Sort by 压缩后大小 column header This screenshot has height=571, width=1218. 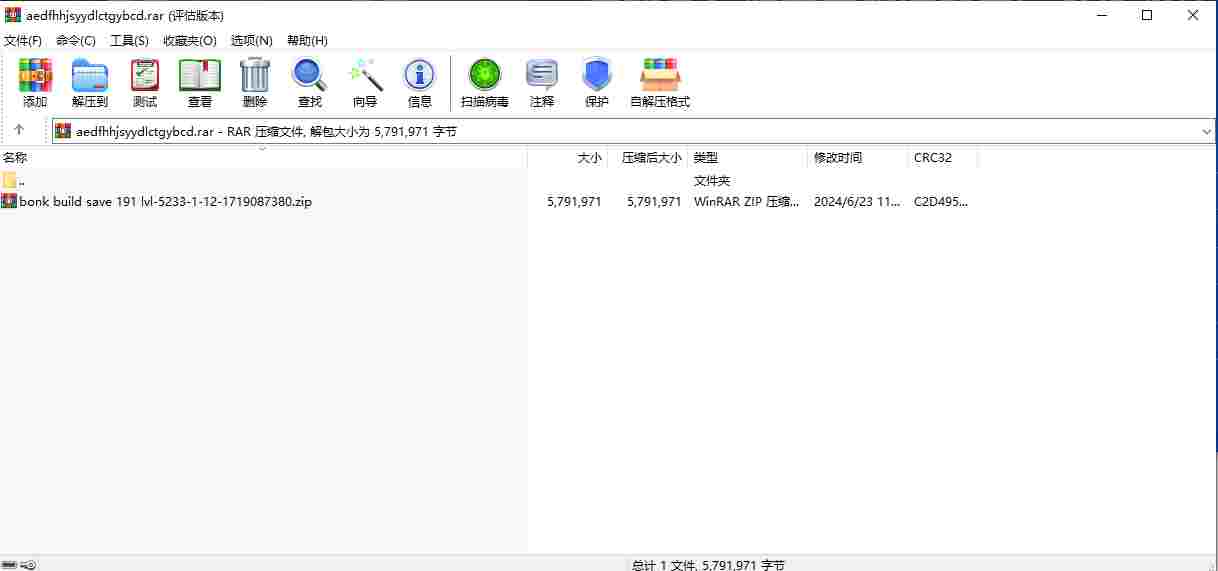click(x=647, y=158)
